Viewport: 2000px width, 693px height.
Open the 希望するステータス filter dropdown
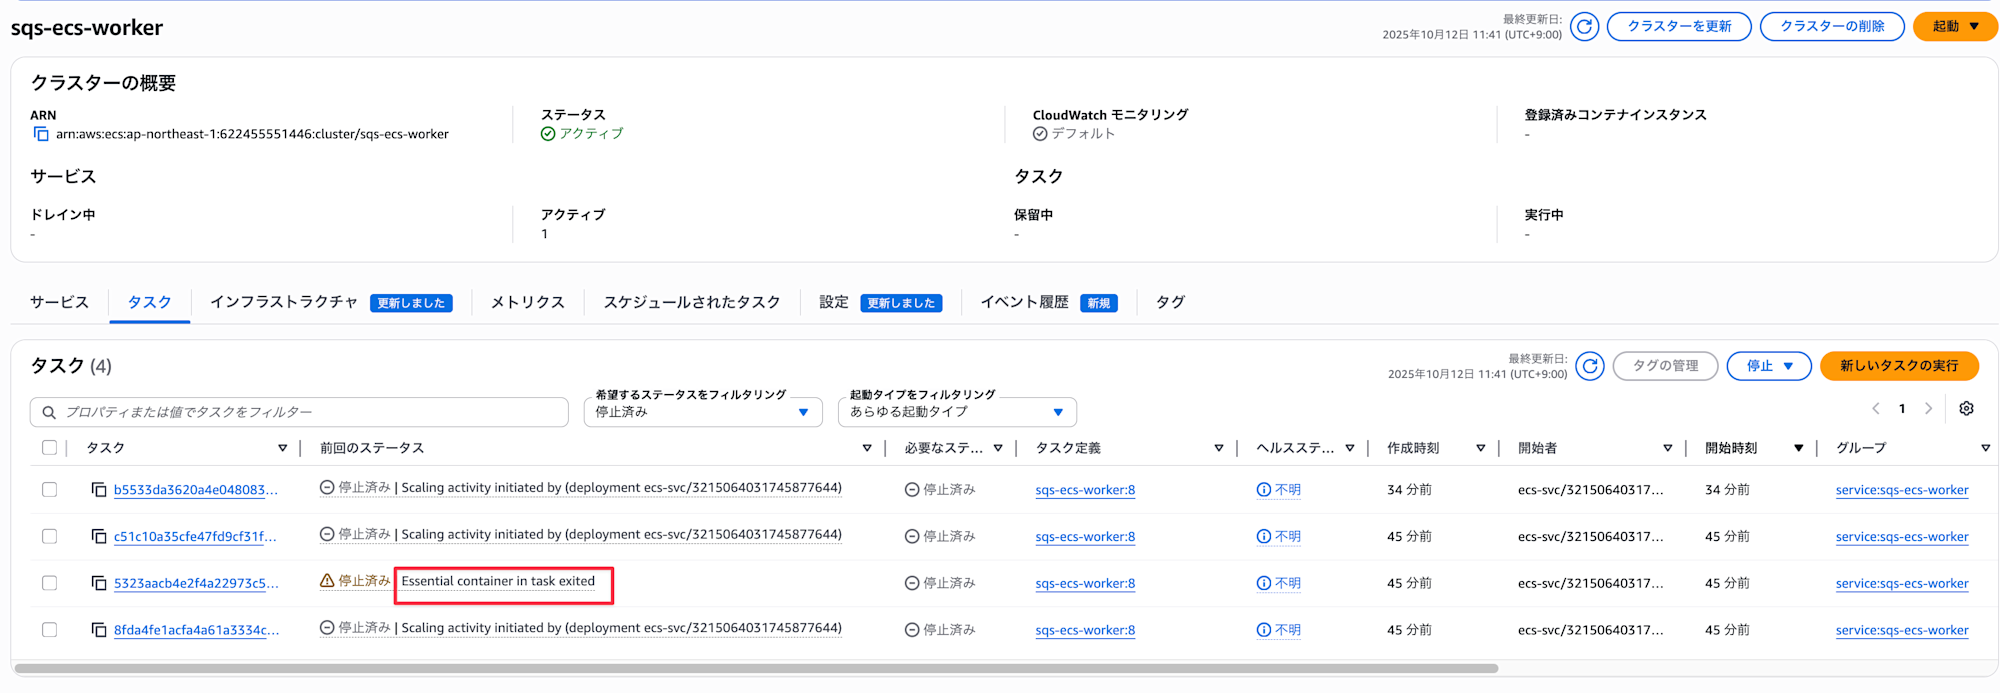click(x=702, y=412)
